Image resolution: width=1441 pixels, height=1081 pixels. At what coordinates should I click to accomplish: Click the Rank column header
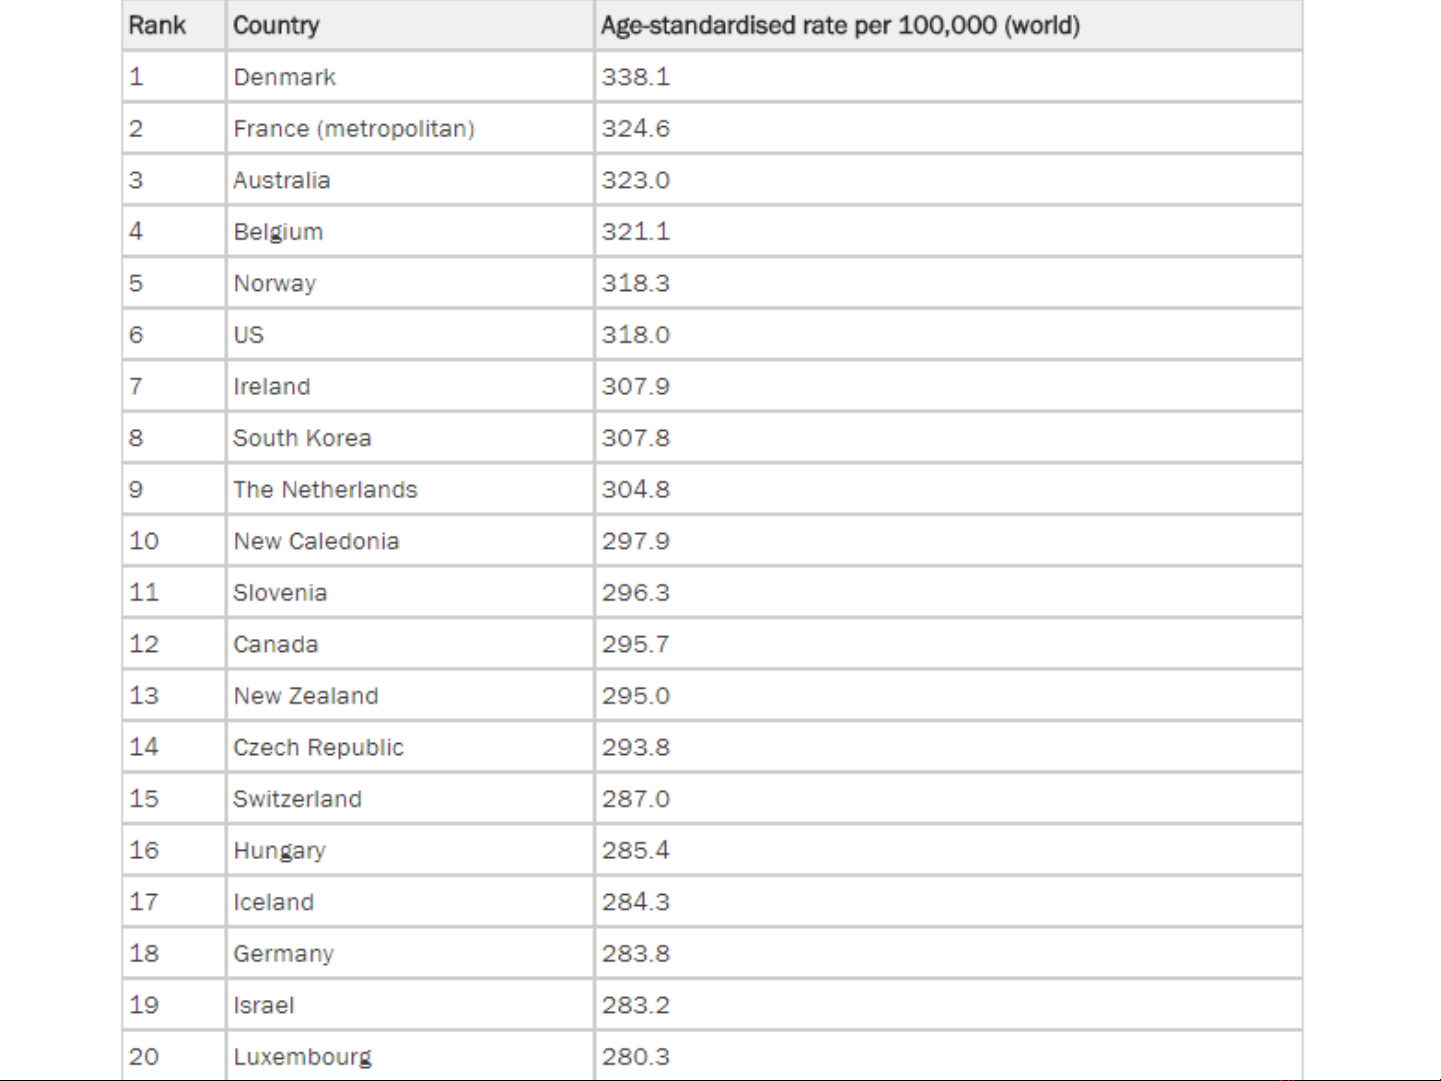point(157,25)
